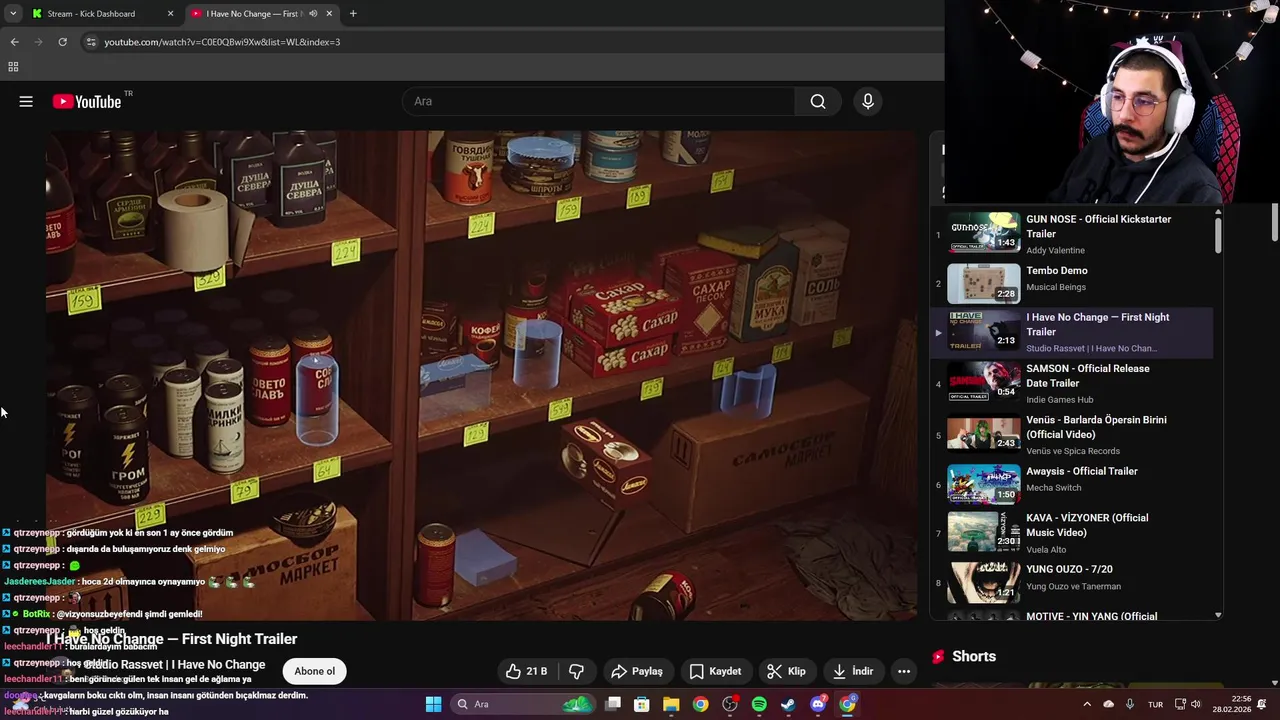Viewport: 1280px width, 720px height.
Task: Play GUN NOSE Kickstarter Trailer thumbnail
Action: point(984,232)
